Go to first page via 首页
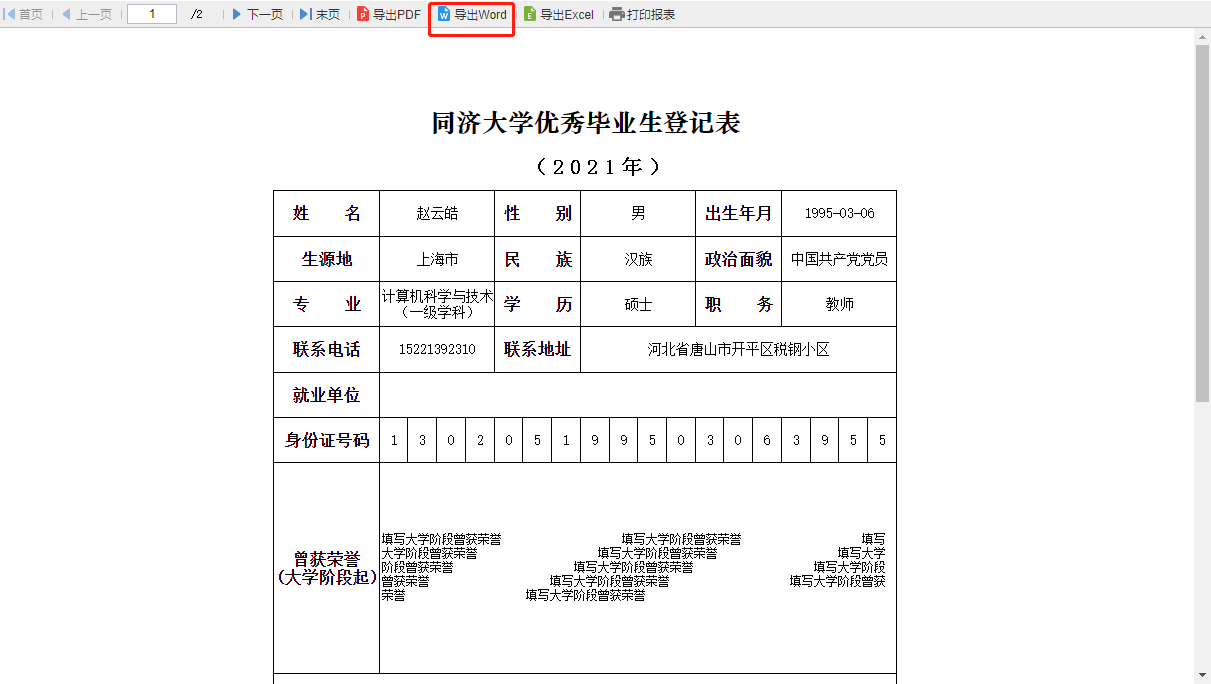 coord(24,15)
